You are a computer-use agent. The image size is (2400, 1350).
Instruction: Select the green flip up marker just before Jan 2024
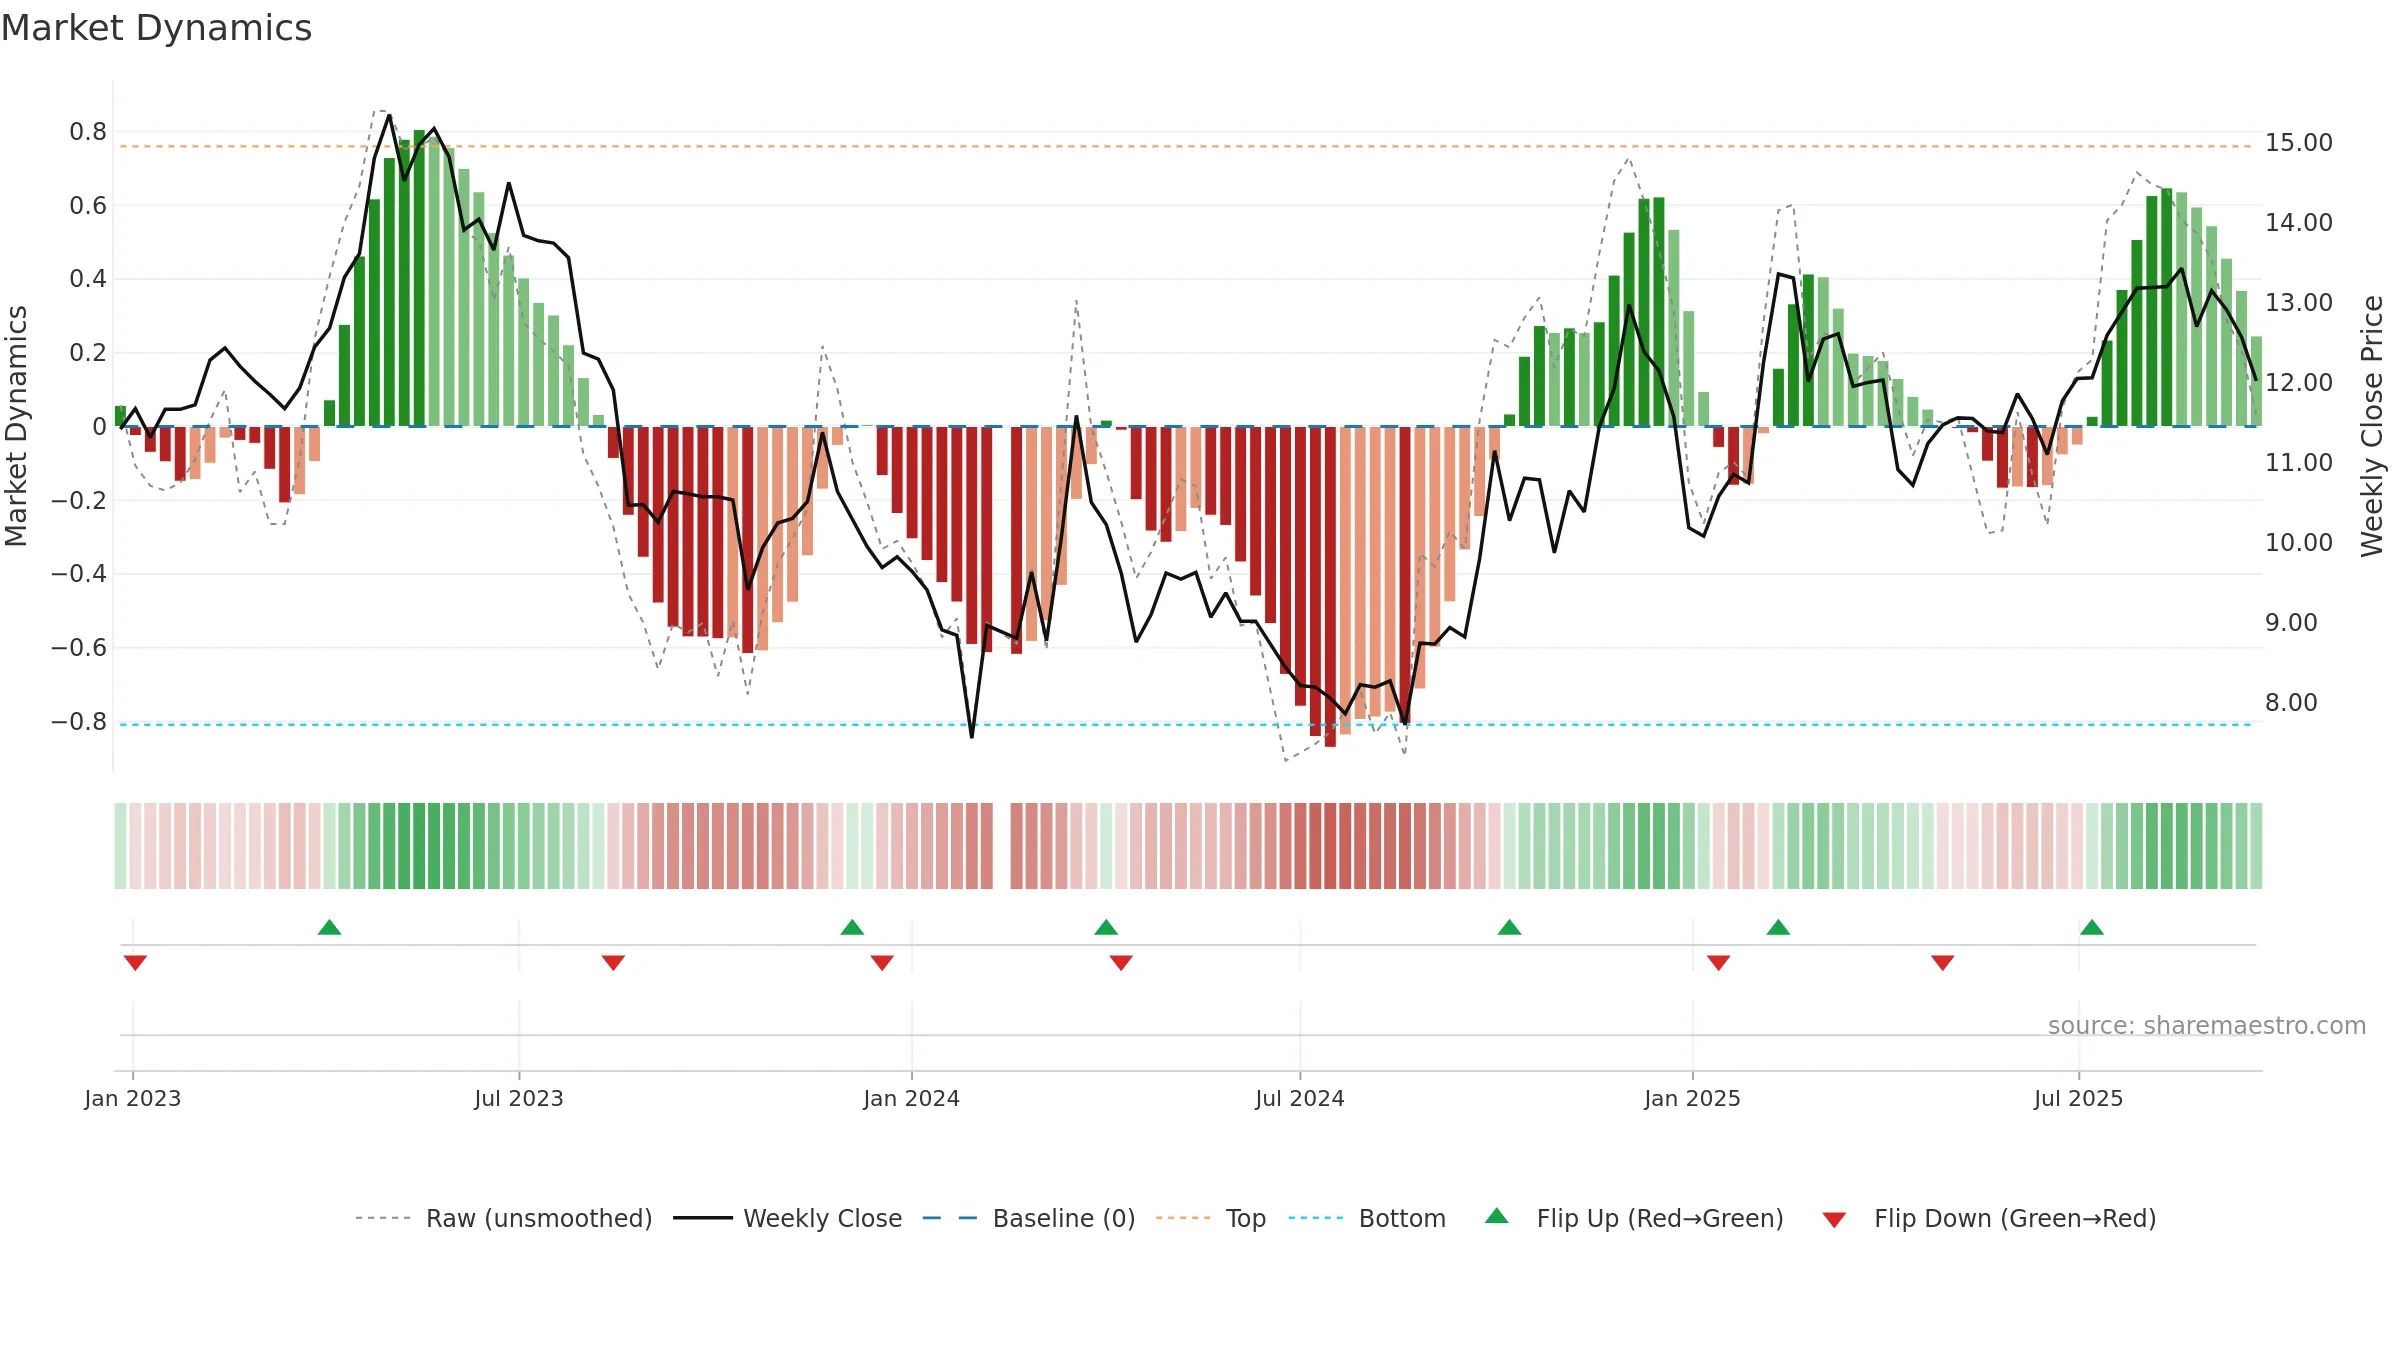[852, 927]
